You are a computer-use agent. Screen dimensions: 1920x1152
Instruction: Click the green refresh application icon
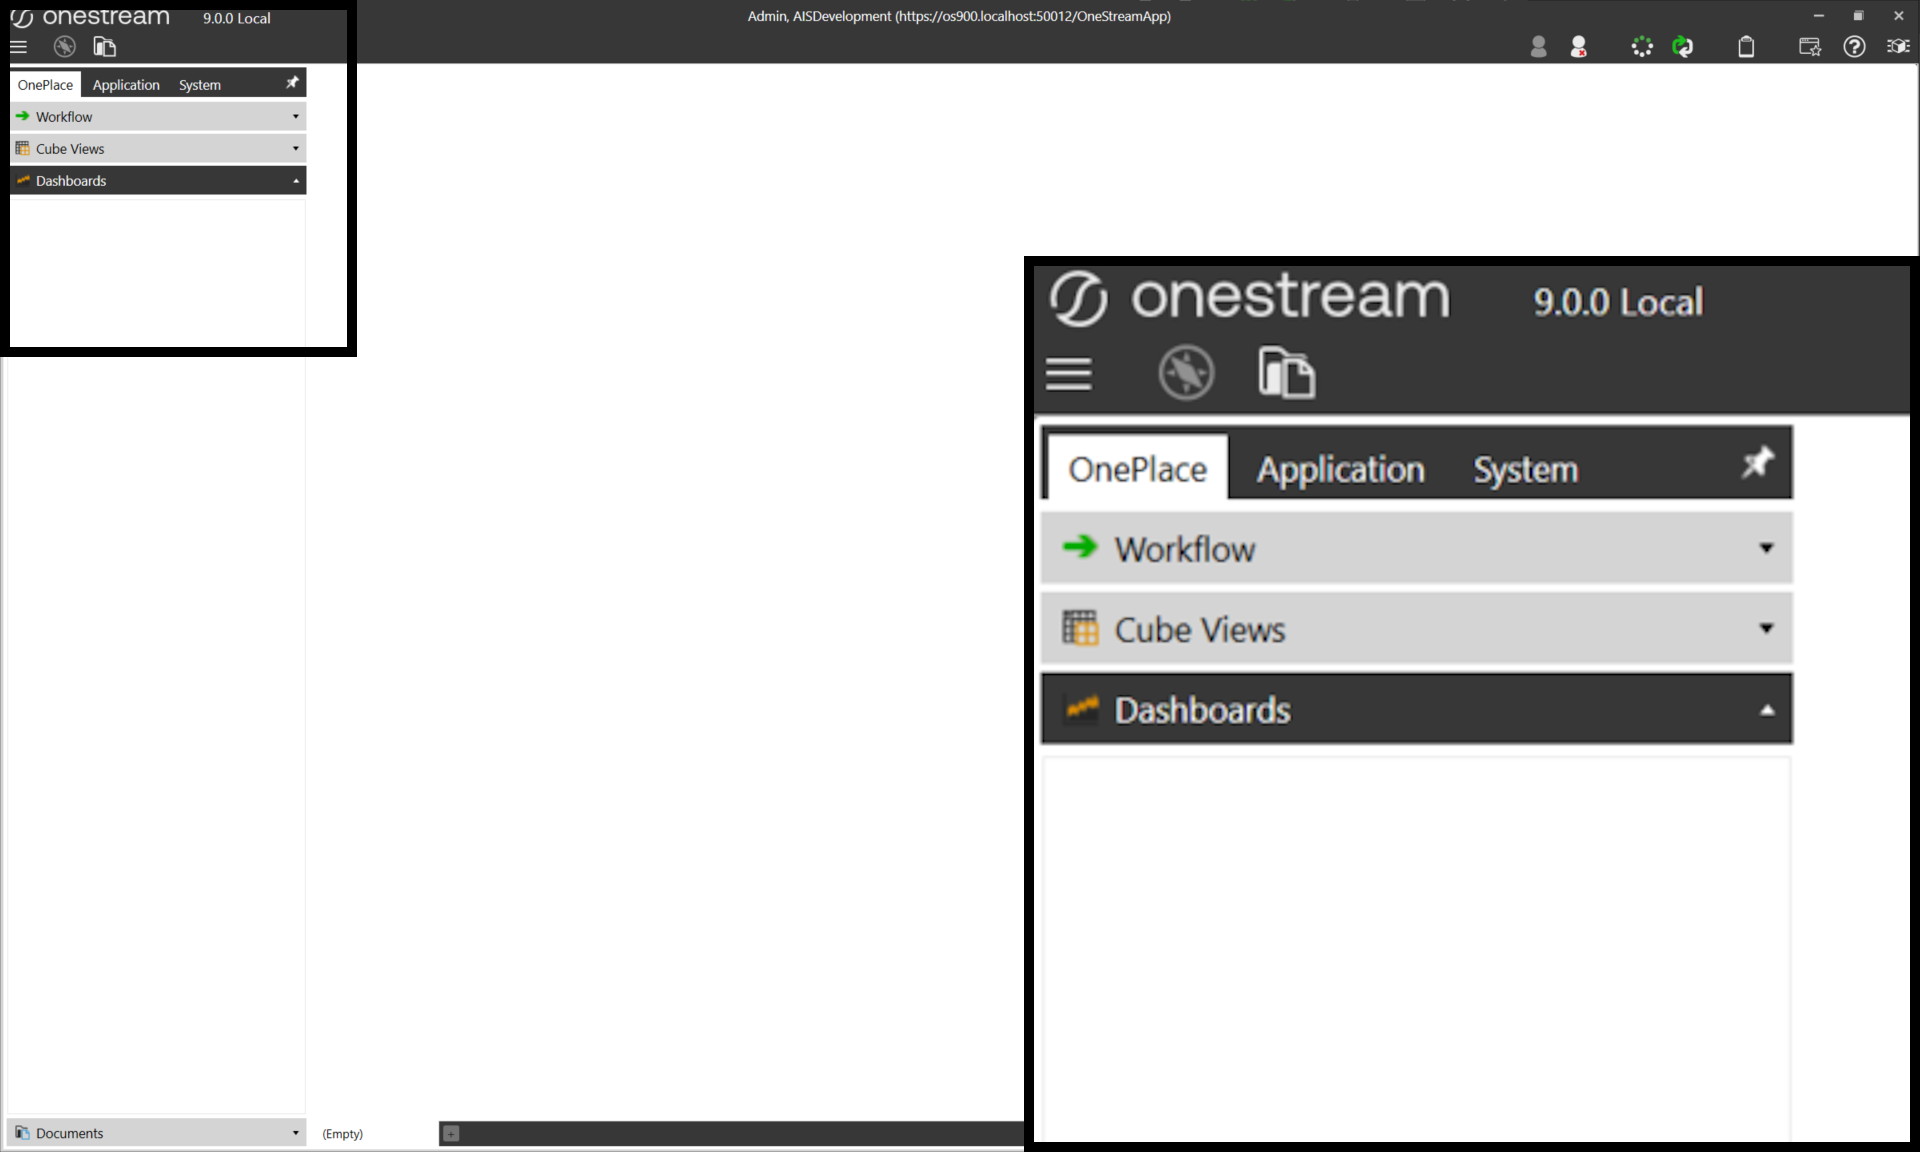pos(1683,47)
